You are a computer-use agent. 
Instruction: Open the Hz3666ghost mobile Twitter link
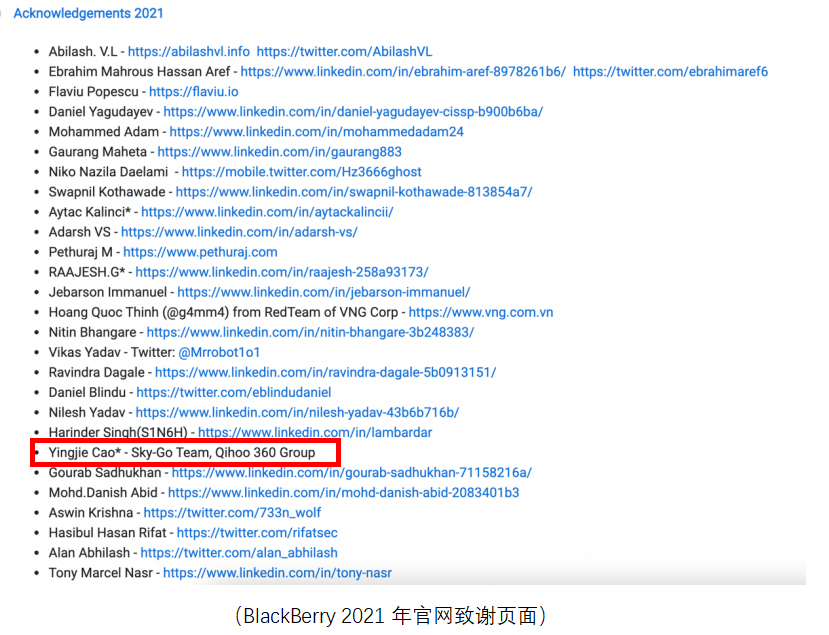pos(301,172)
